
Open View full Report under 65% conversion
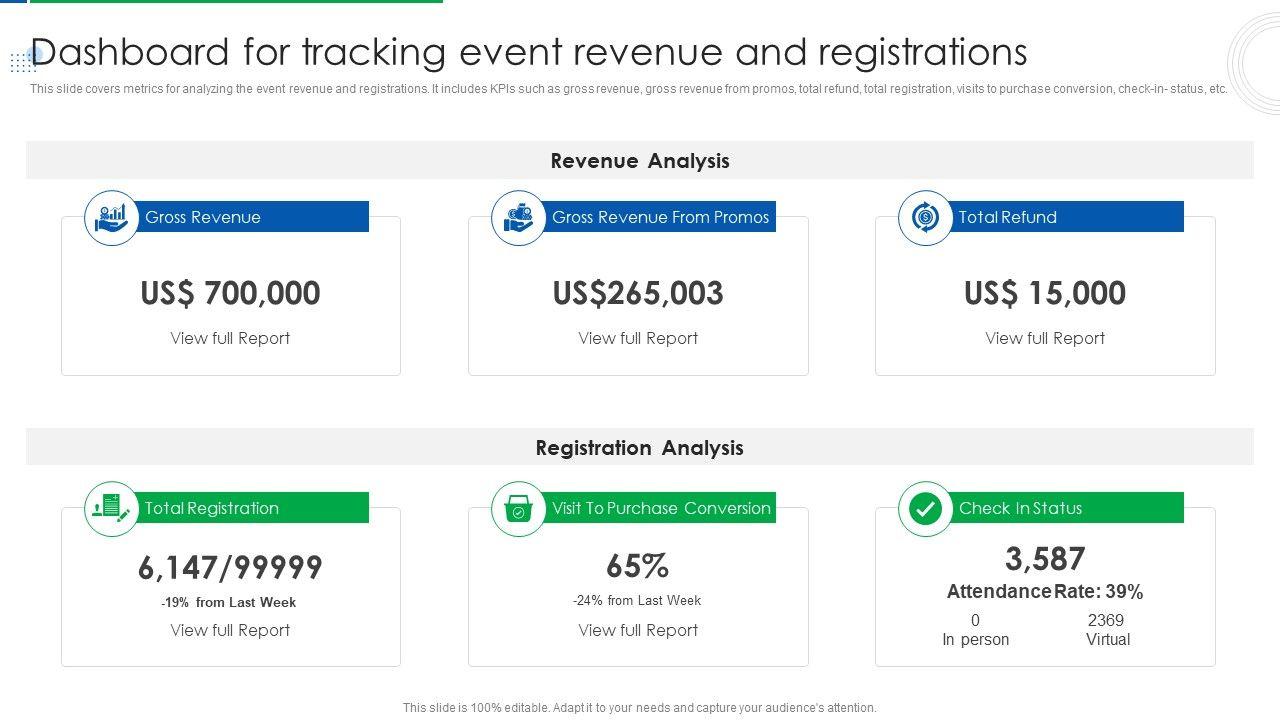click(638, 630)
